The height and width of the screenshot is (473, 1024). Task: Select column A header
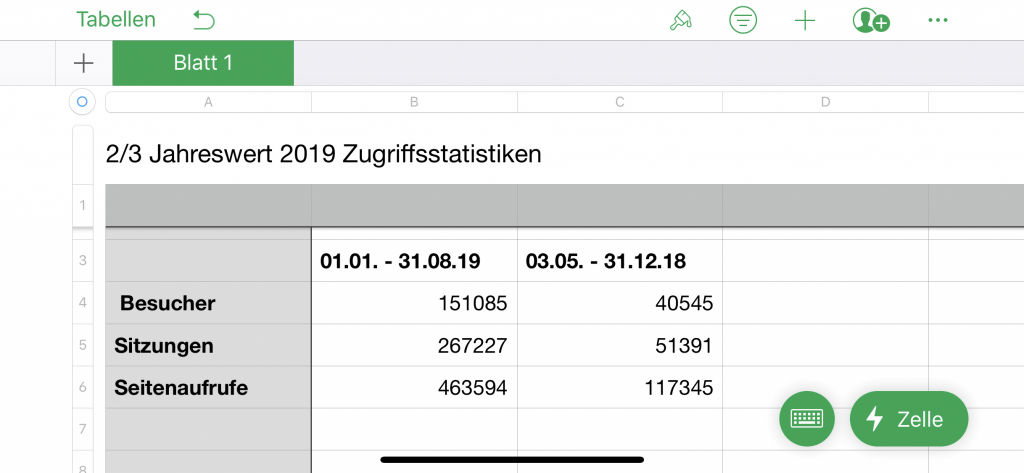pos(208,102)
